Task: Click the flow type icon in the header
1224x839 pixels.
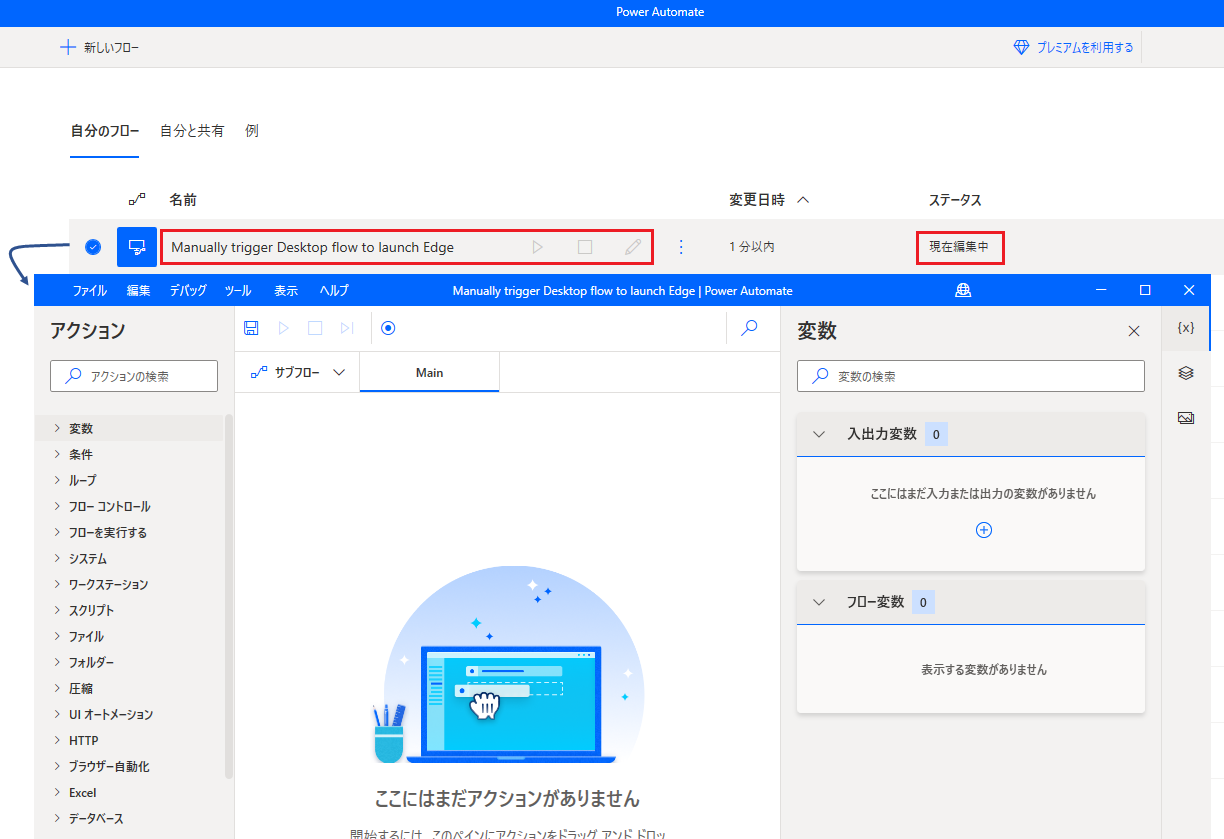Action: [137, 200]
